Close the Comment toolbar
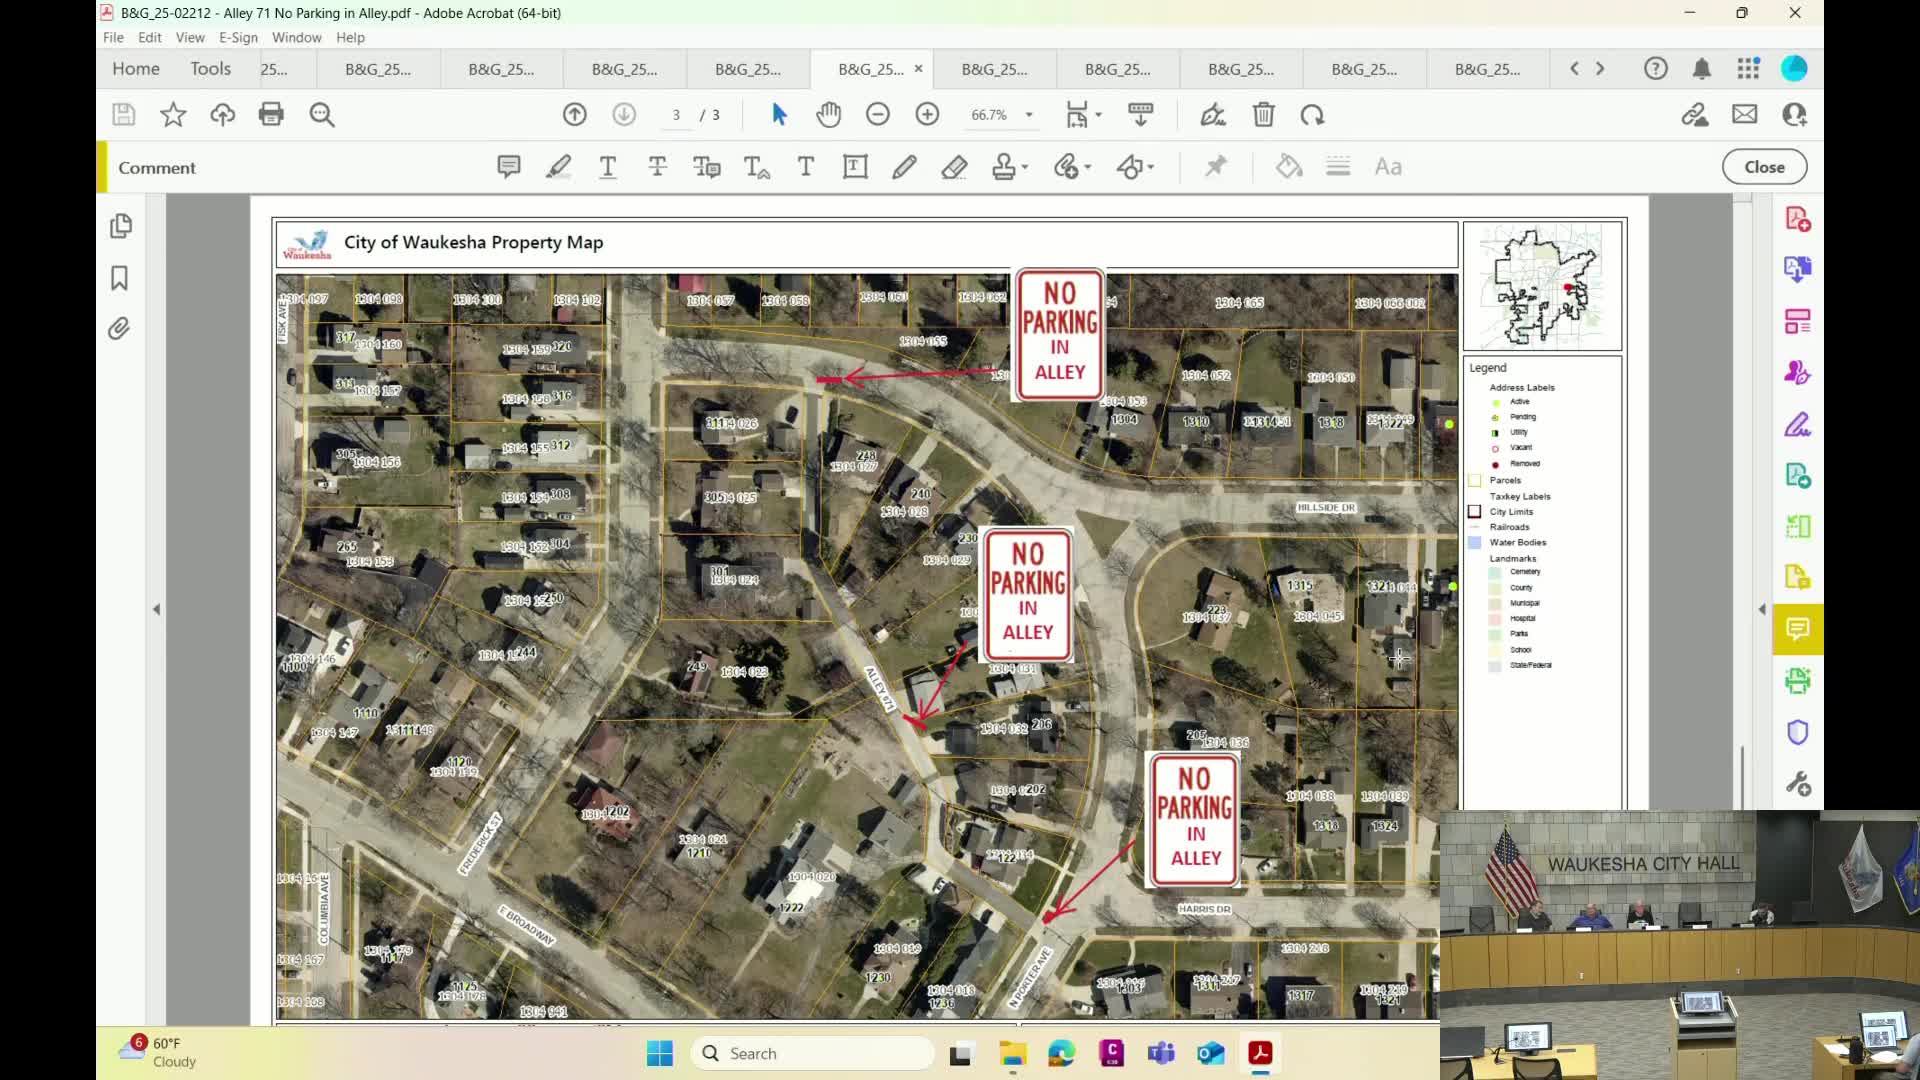Viewport: 1920px width, 1080px height. pyautogui.click(x=1764, y=166)
